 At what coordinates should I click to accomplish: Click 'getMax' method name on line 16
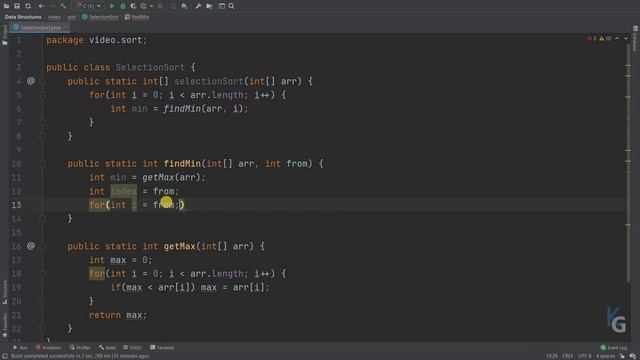(180, 246)
